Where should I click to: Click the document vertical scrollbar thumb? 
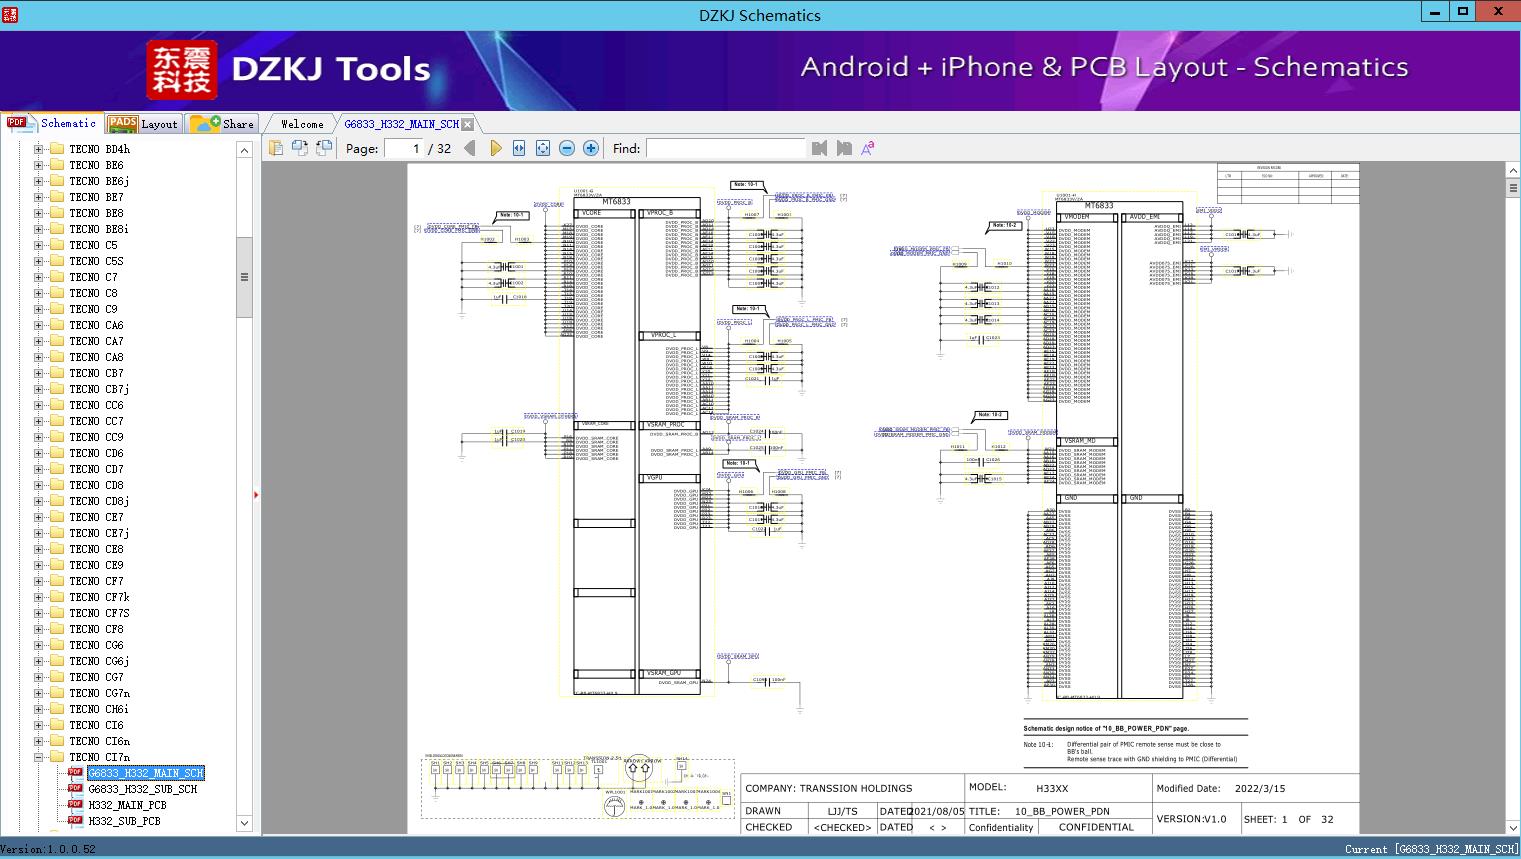pos(1513,190)
